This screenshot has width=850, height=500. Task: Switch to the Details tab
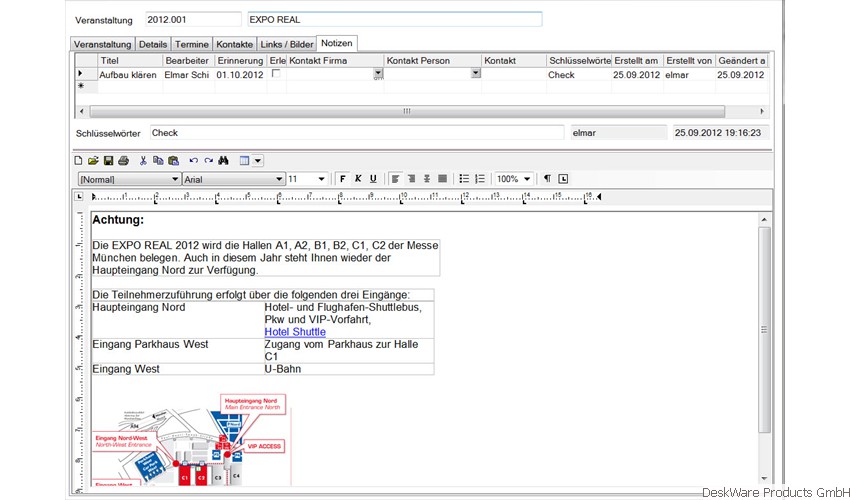153,44
